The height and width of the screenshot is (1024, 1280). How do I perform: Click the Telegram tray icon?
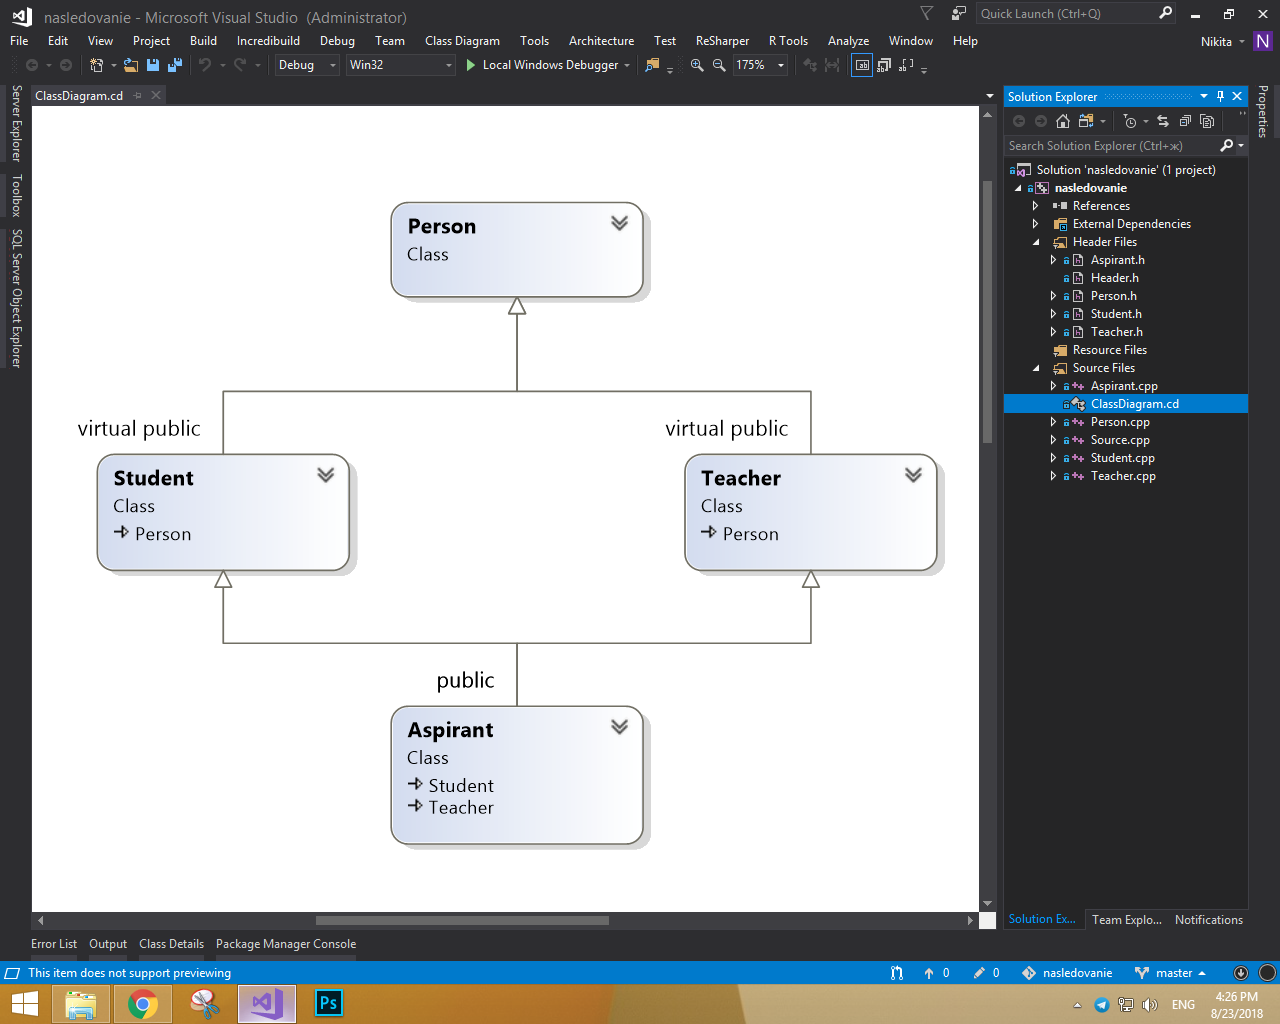click(x=1101, y=1005)
